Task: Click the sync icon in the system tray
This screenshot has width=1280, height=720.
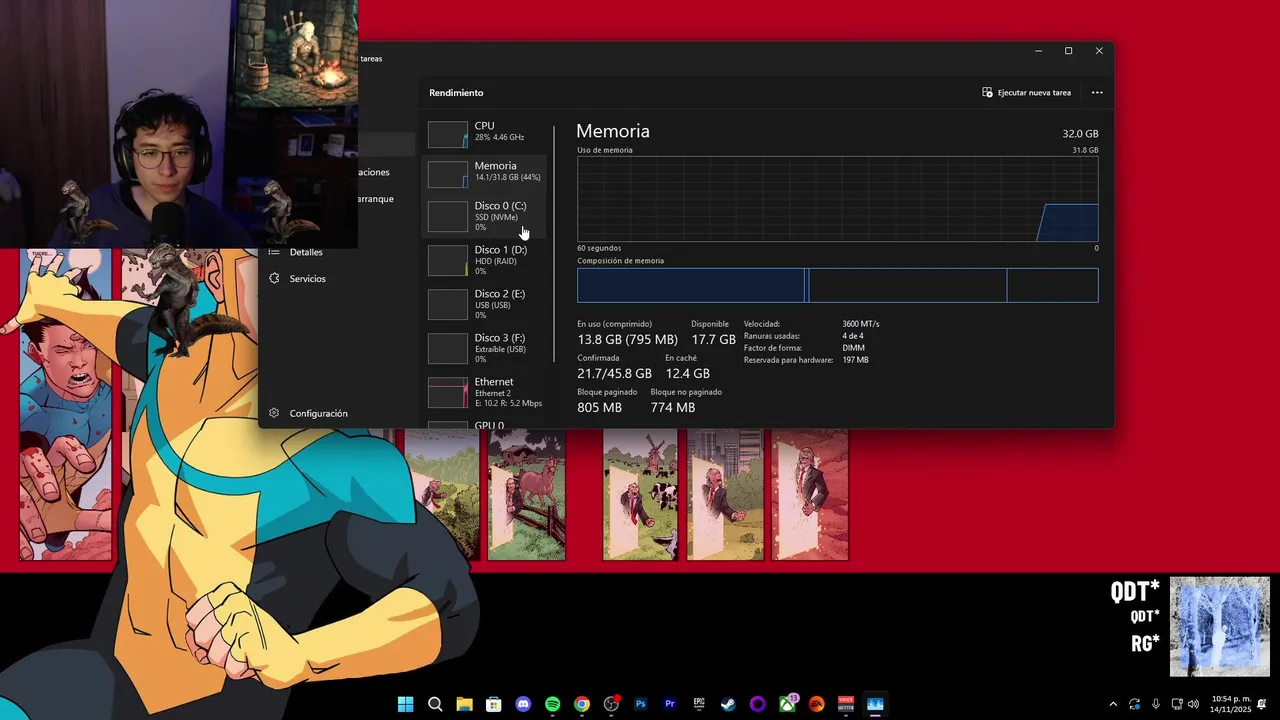Action: click(1135, 704)
